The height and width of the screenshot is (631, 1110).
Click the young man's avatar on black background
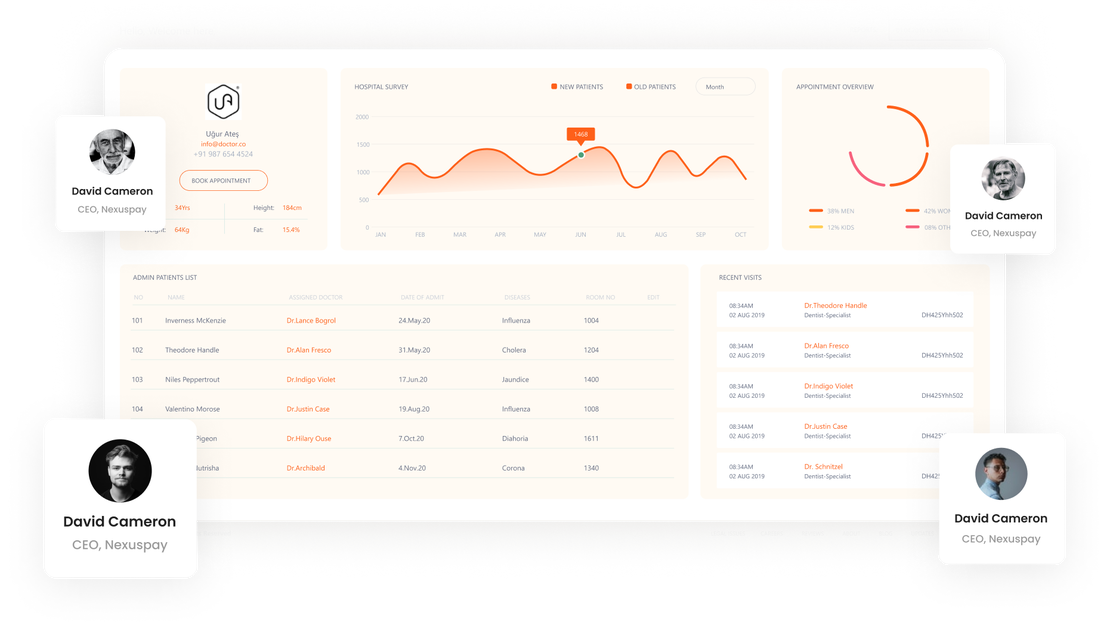(120, 471)
